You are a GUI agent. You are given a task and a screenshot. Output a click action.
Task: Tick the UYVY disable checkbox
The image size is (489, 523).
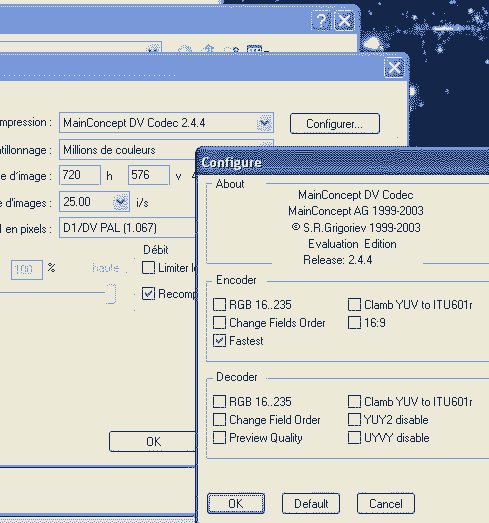pos(354,438)
